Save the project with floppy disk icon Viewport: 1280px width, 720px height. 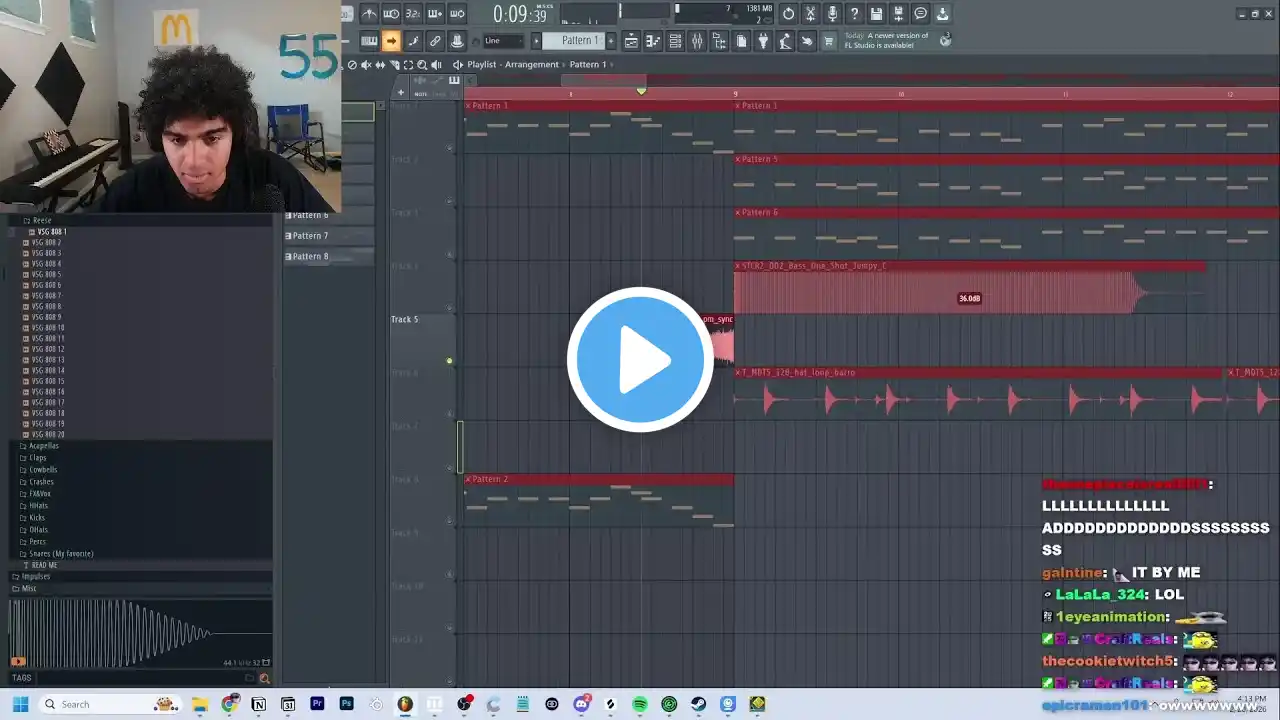(876, 14)
